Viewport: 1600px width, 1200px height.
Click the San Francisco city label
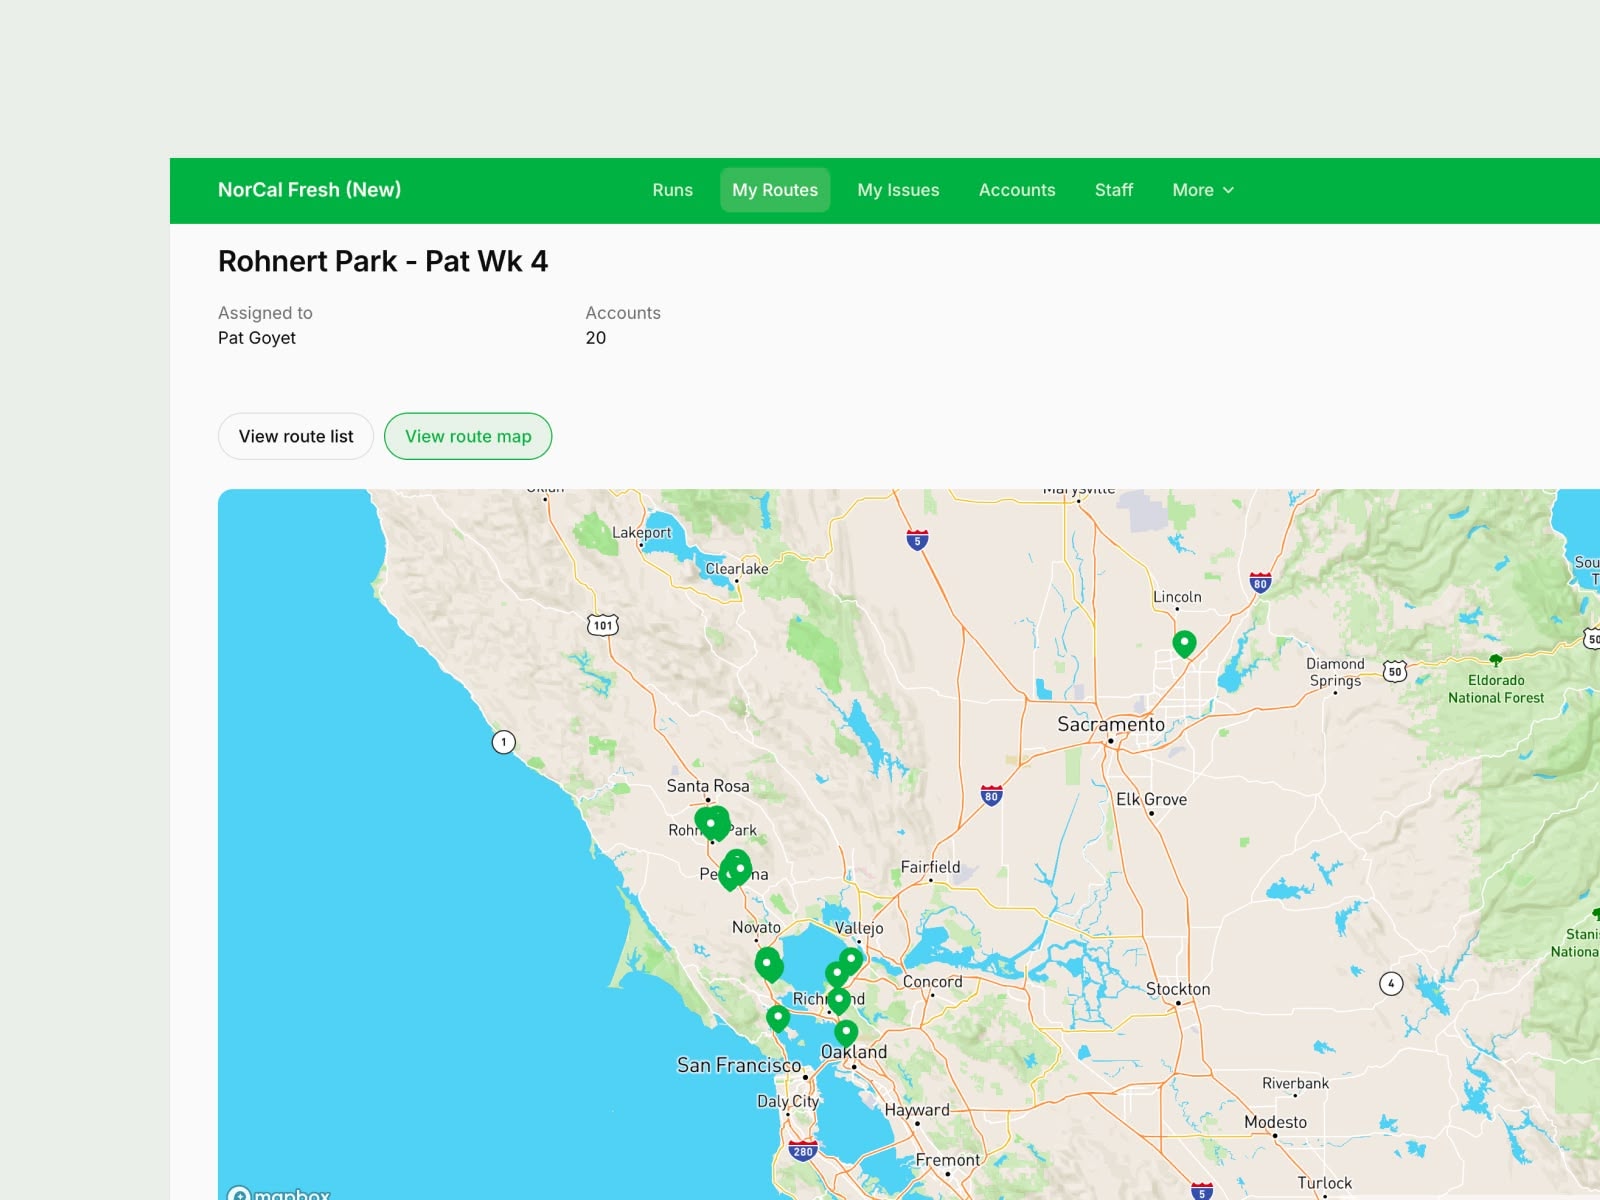739,1065
